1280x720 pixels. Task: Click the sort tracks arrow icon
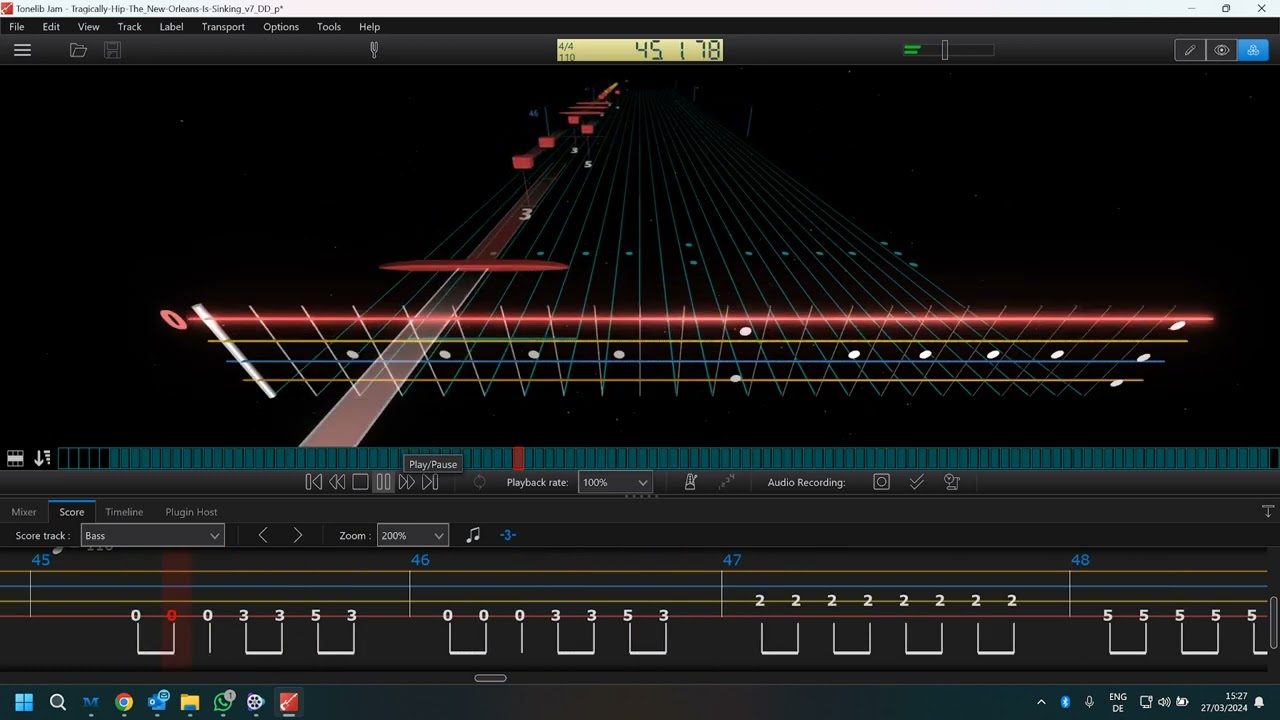point(42,458)
